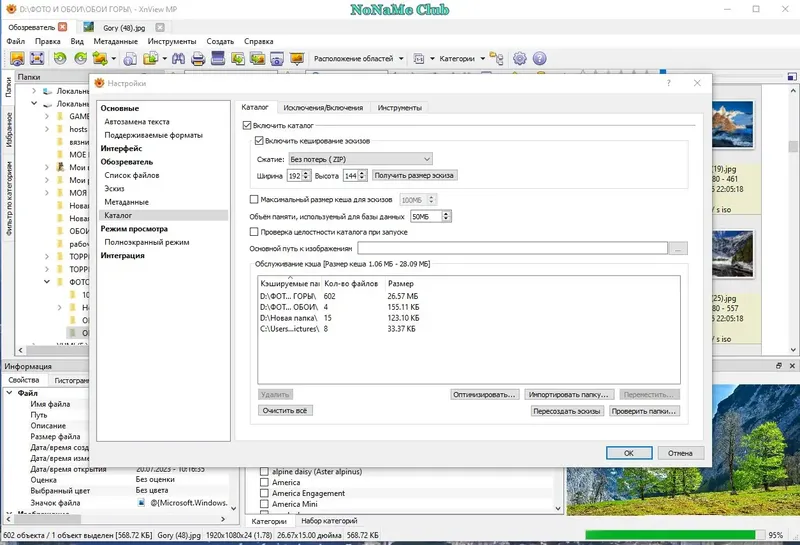Tick the 'alpine daisy (Aster alpinus)' category
The image size is (800, 545).
[x=264, y=472]
